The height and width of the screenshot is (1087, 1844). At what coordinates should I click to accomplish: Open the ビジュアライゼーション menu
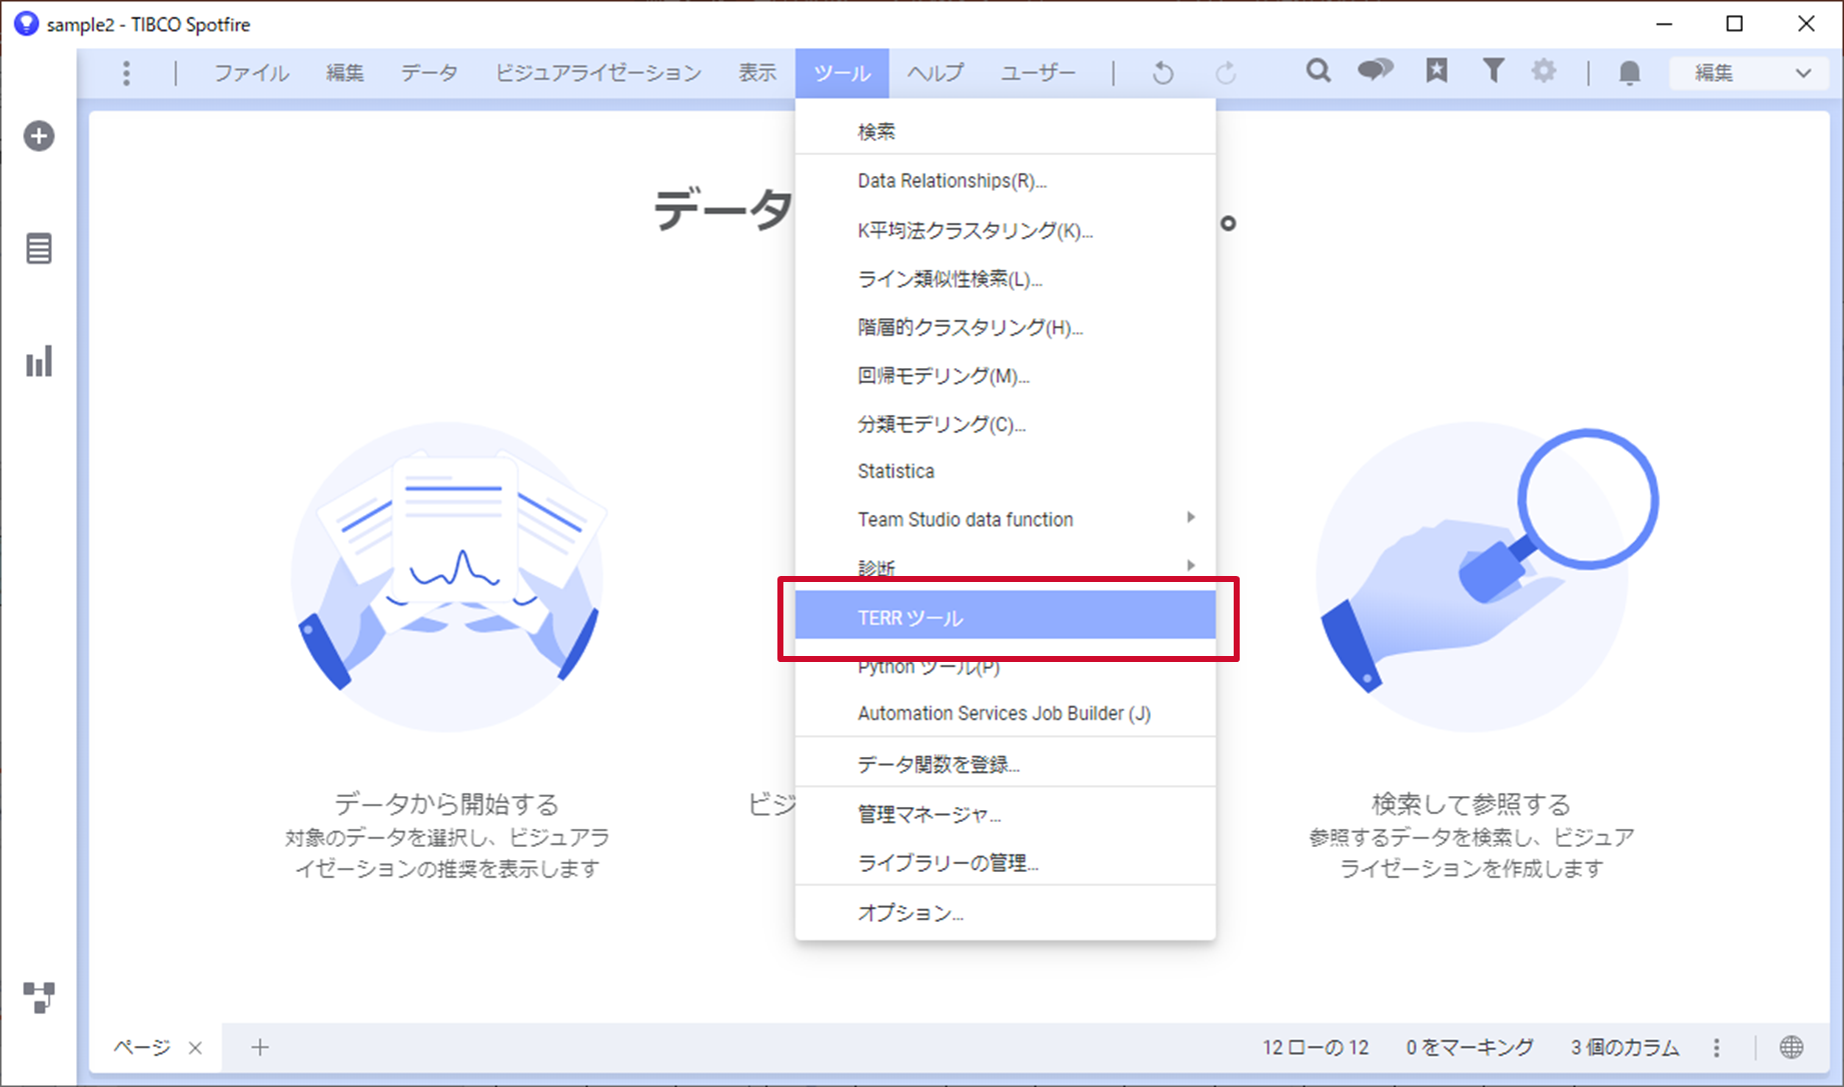tap(598, 73)
